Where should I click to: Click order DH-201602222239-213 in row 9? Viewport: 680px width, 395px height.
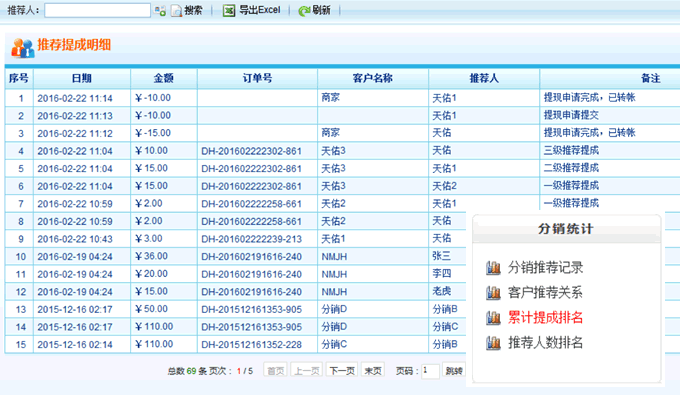click(251, 239)
